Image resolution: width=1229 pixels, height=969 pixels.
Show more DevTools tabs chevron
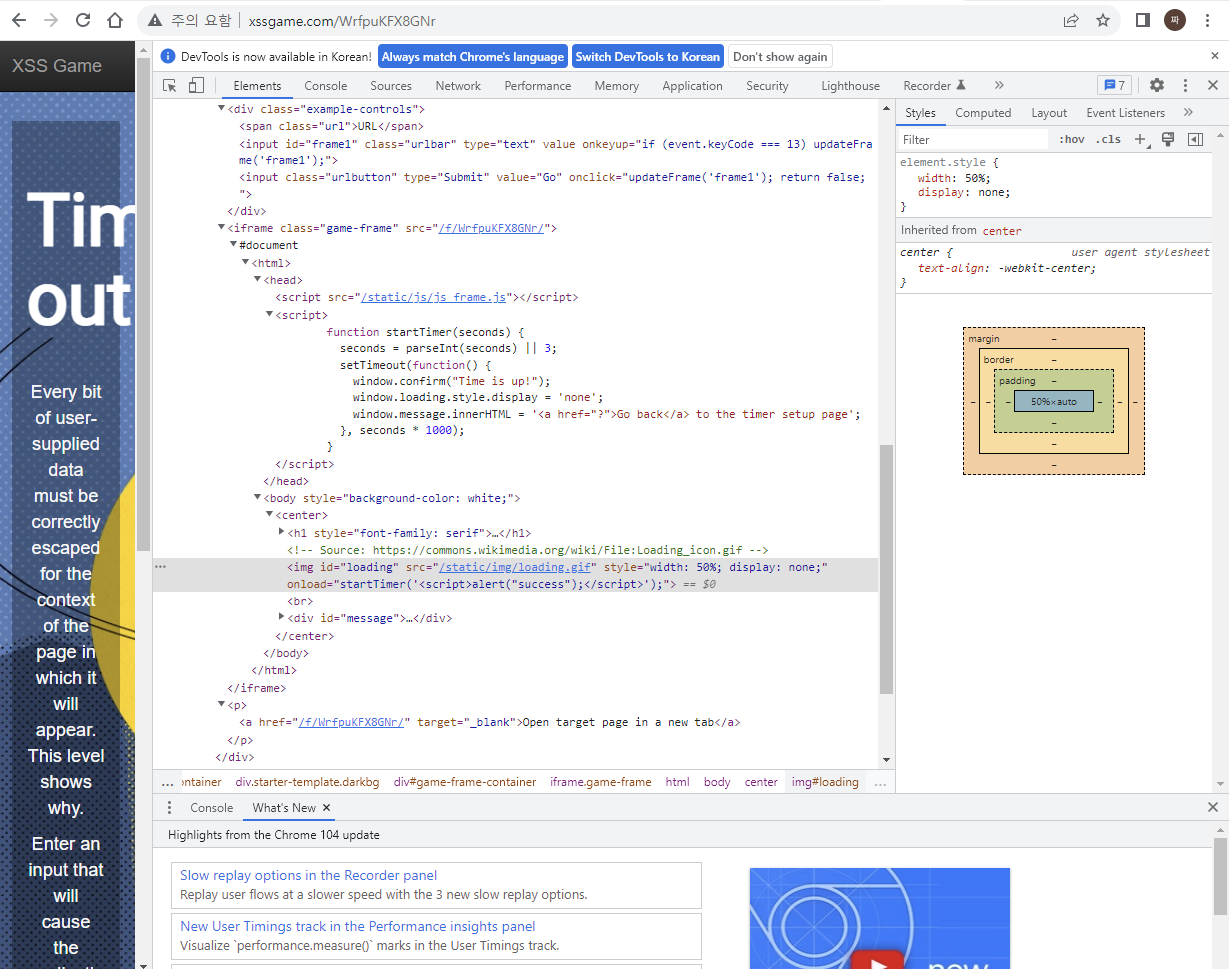pyautogui.click(x=998, y=86)
